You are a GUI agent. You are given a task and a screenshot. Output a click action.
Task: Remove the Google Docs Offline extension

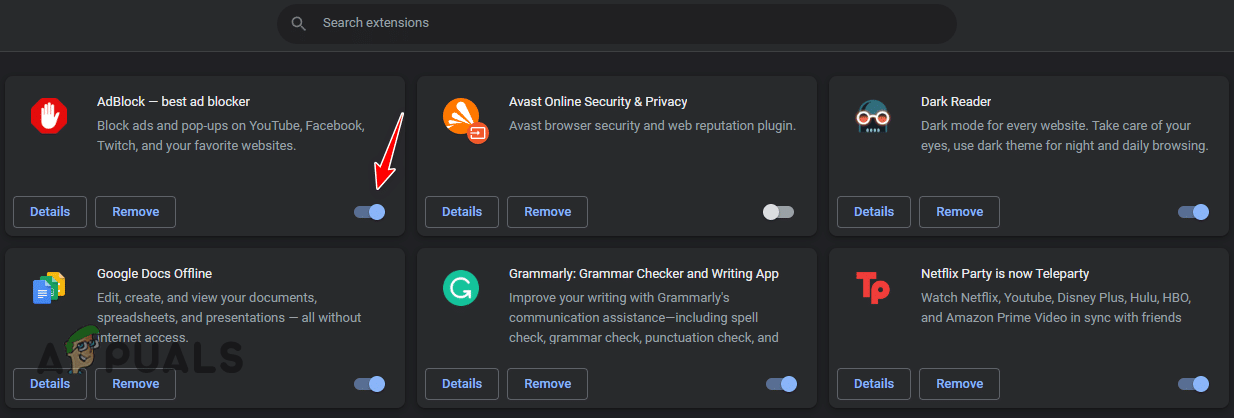tap(135, 384)
